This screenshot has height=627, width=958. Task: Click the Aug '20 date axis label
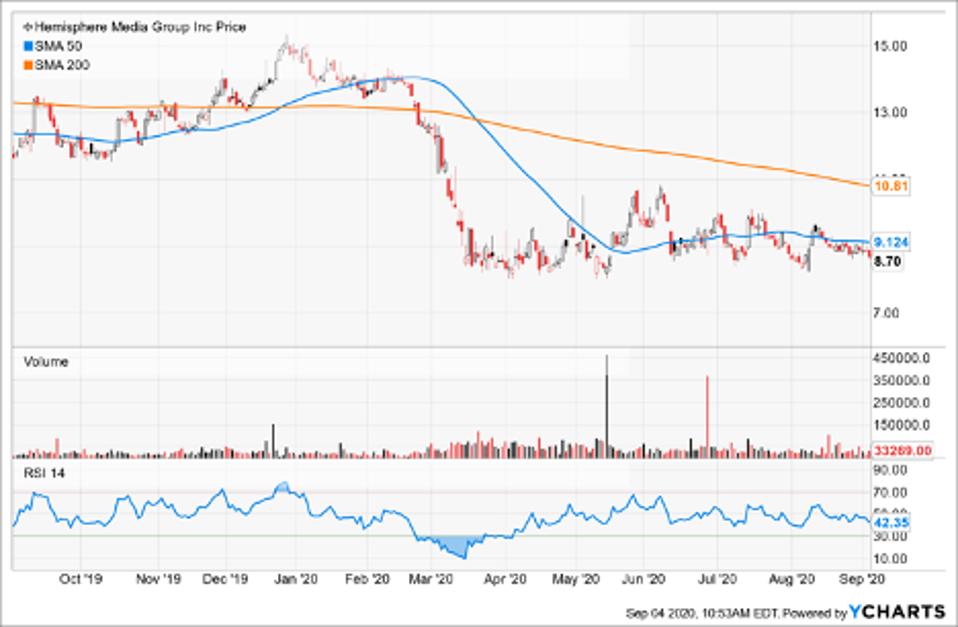(x=791, y=579)
